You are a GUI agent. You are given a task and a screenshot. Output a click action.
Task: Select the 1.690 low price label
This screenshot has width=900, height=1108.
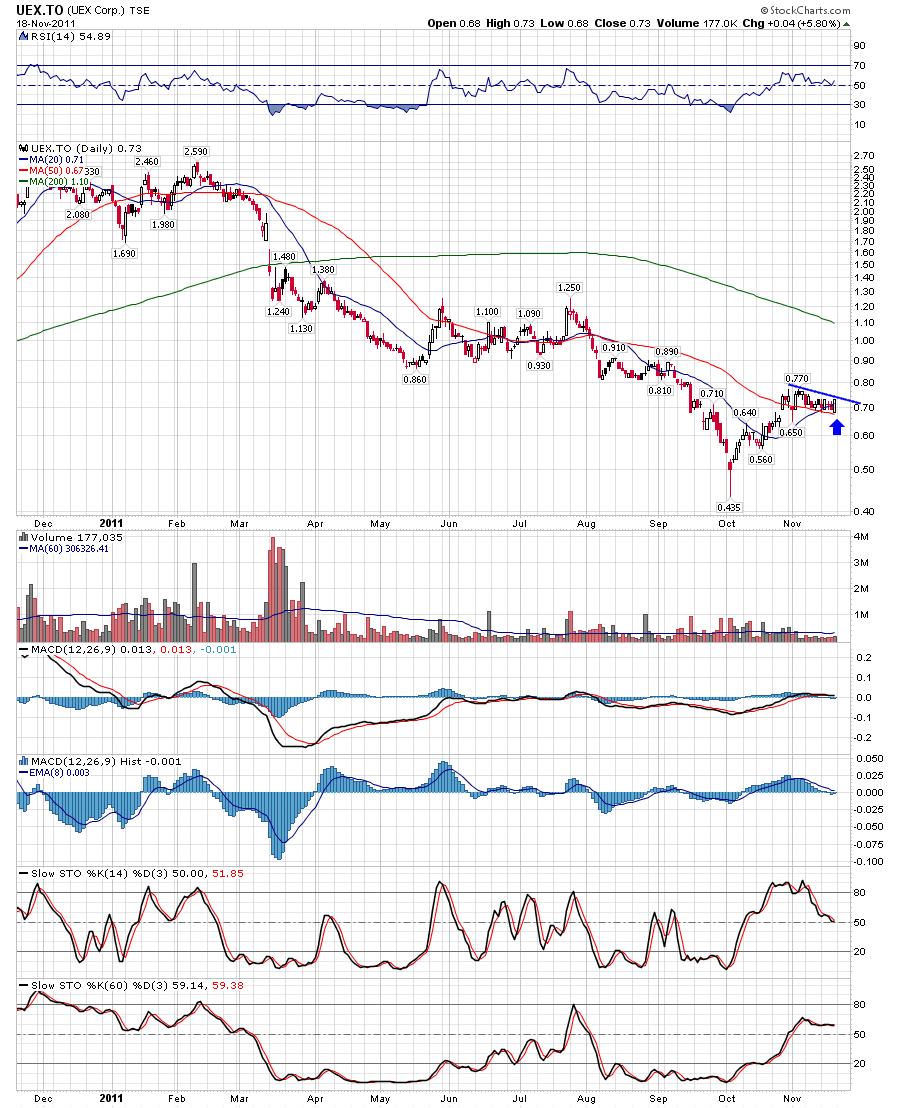pos(124,254)
